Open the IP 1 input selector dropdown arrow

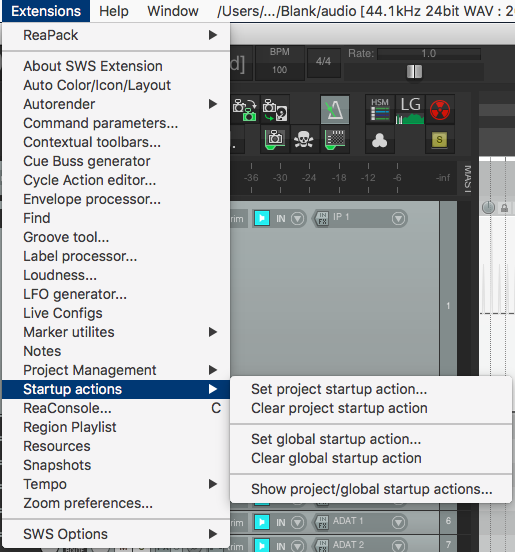pos(398,218)
